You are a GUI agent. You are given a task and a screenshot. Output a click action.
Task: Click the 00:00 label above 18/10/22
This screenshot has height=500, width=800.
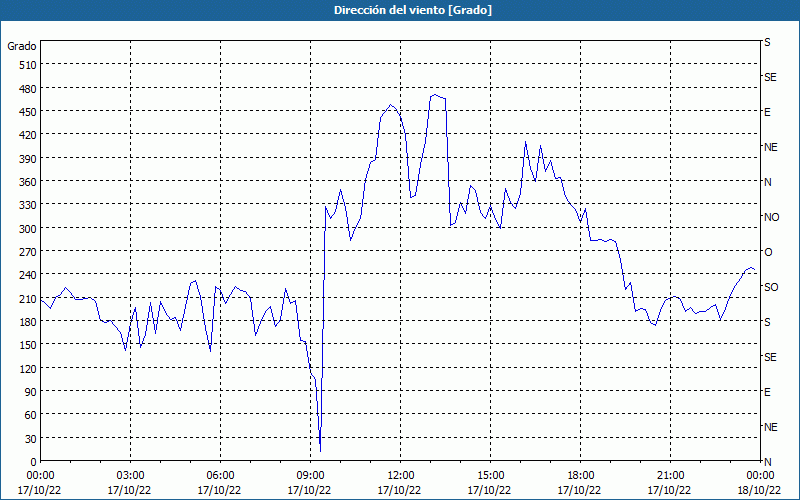(760, 476)
